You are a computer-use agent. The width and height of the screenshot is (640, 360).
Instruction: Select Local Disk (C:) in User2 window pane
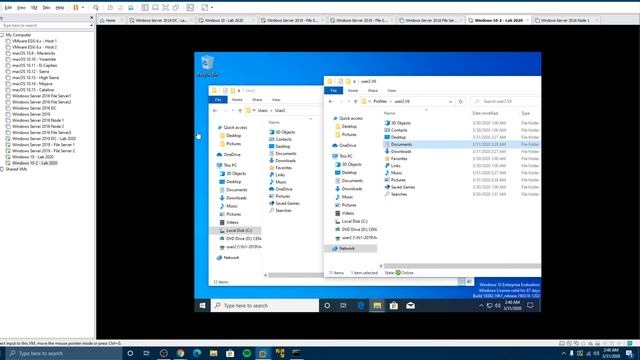pyautogui.click(x=236, y=231)
